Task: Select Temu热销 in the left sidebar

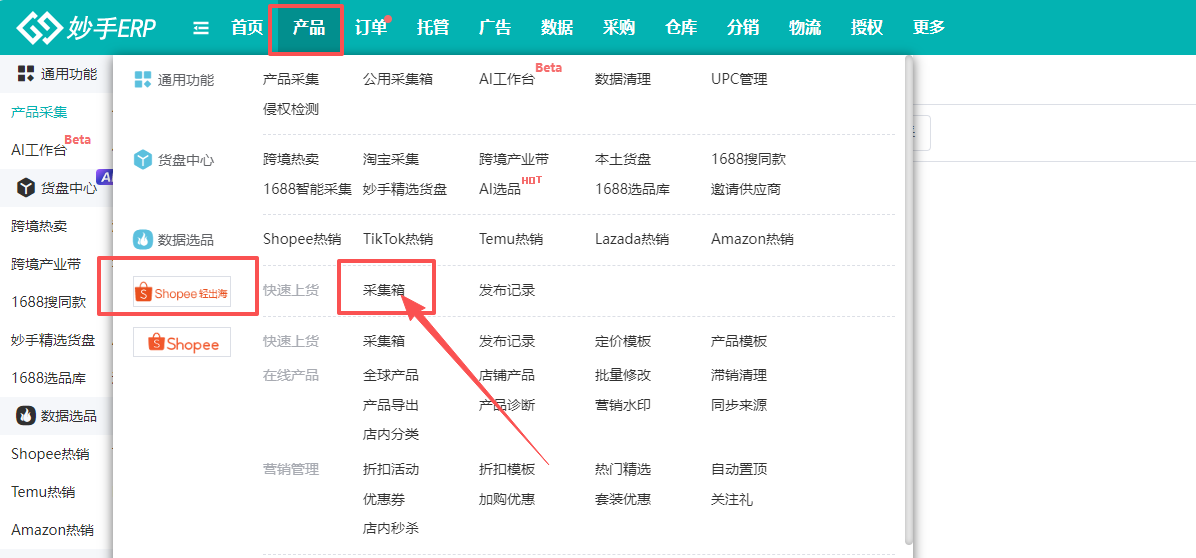Action: click(x=43, y=492)
